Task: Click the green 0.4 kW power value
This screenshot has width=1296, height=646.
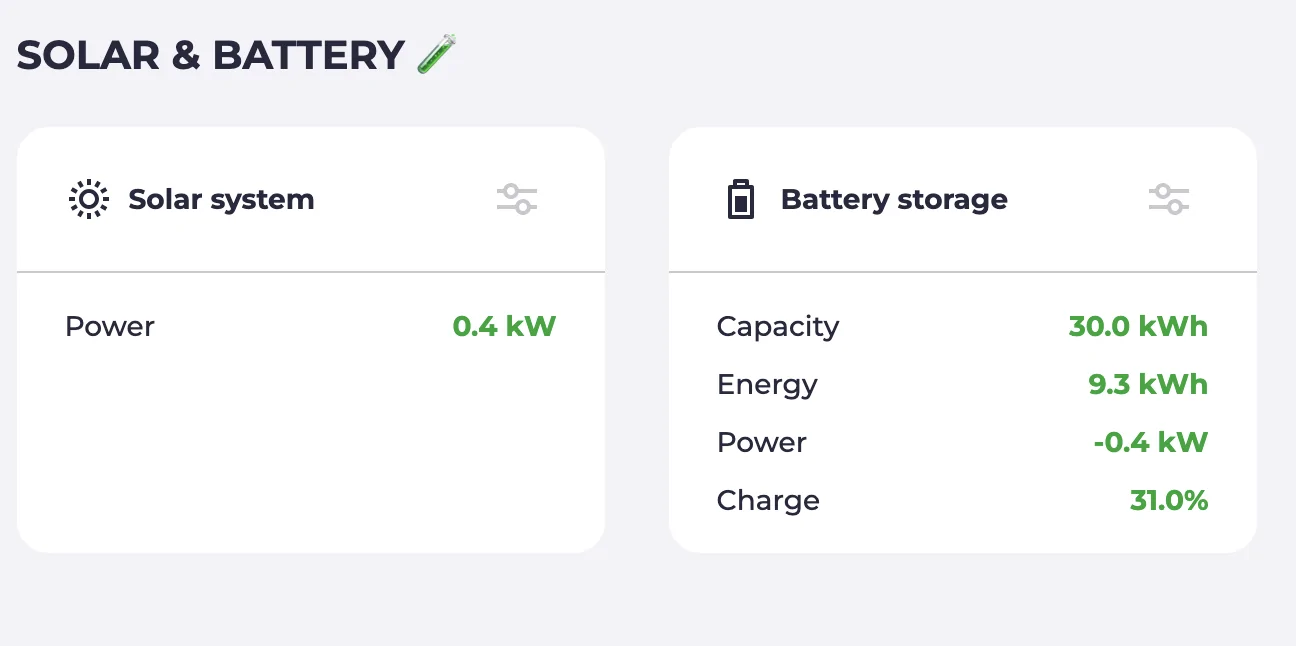Action: point(504,326)
